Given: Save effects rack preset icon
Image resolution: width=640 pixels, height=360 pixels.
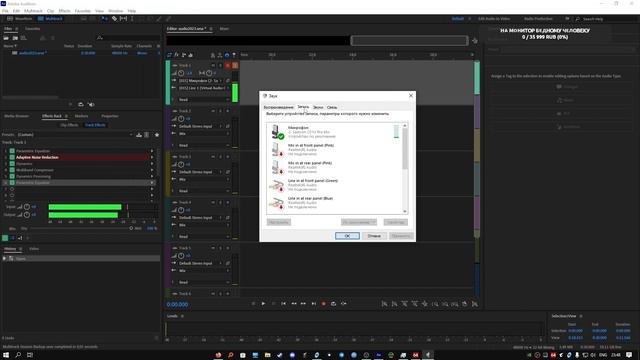Looking at the screenshot, I should (x=139, y=135).
